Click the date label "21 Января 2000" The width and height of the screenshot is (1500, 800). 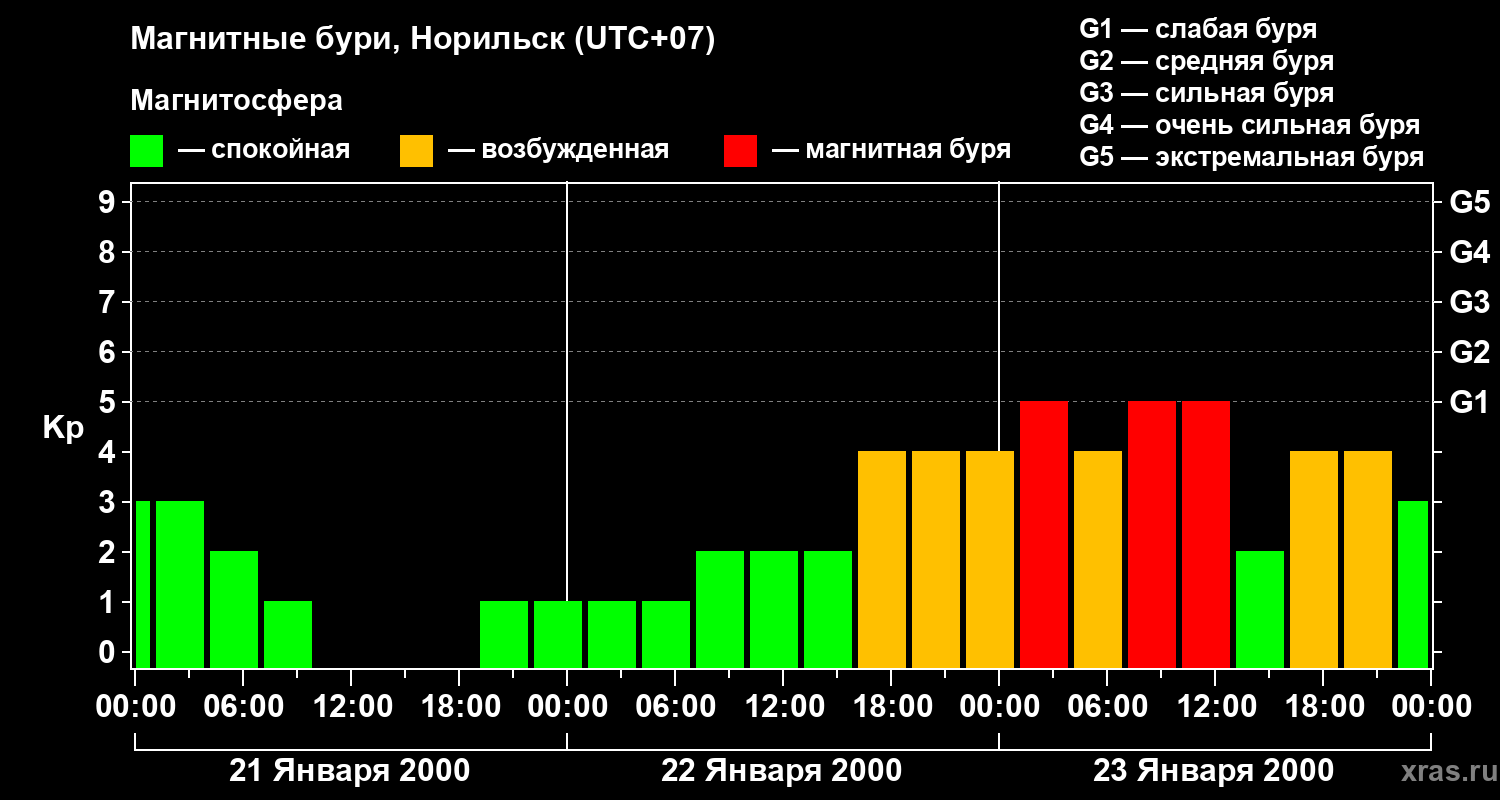350,771
